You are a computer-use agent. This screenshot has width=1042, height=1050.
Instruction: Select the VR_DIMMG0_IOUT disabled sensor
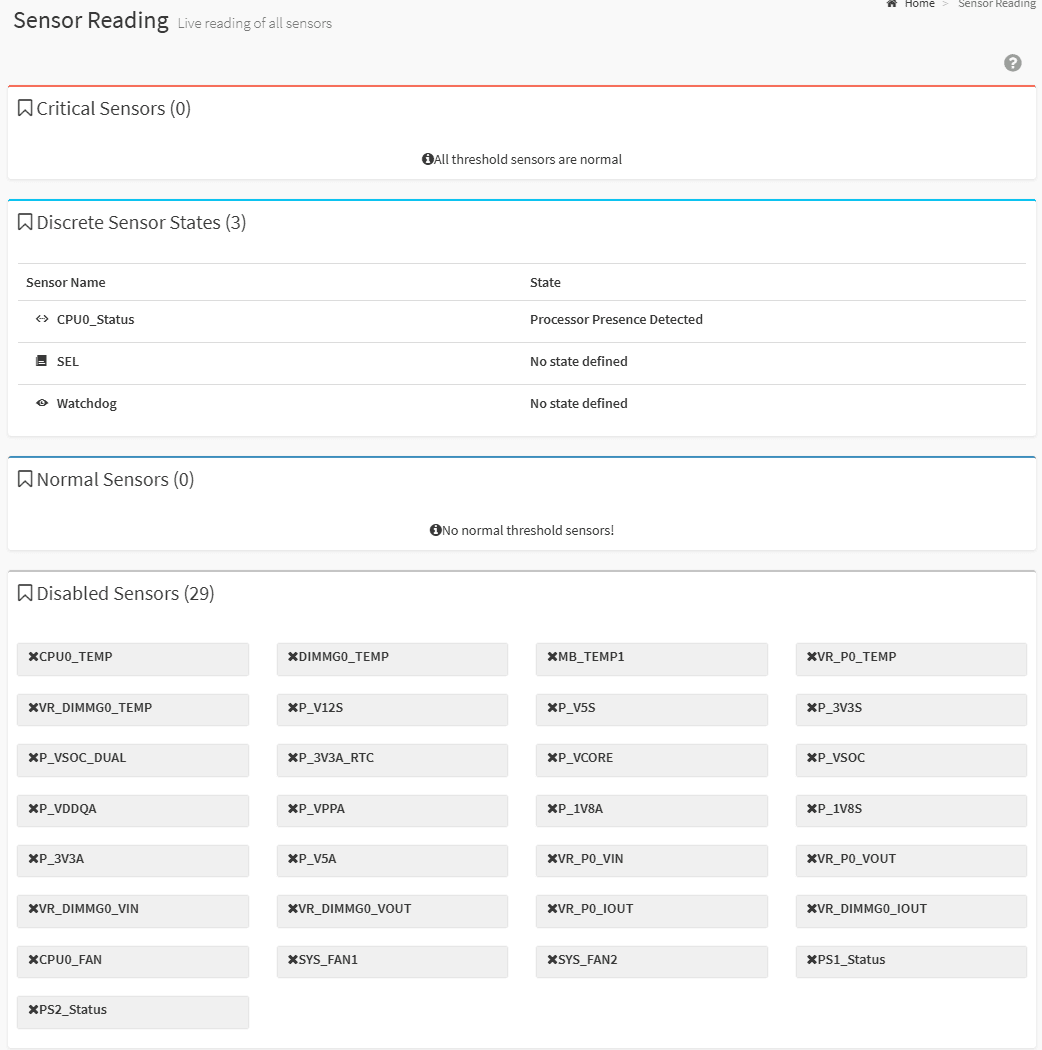click(x=911, y=911)
